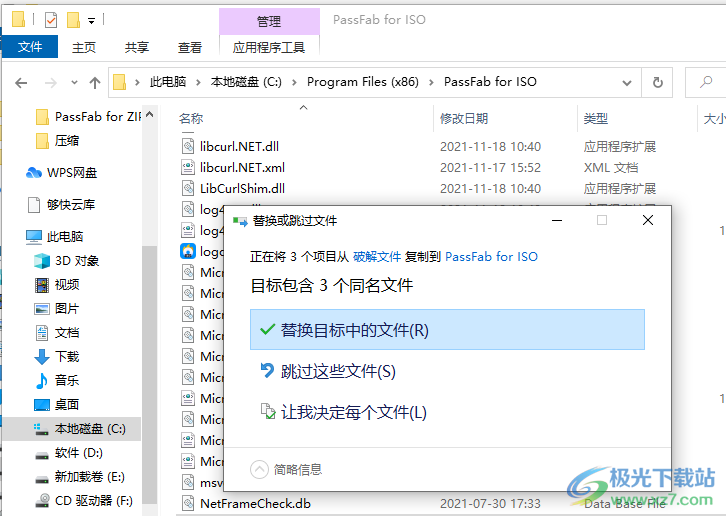
Task: Choose 替换目标中的文件(R) option
Action: tap(447, 330)
